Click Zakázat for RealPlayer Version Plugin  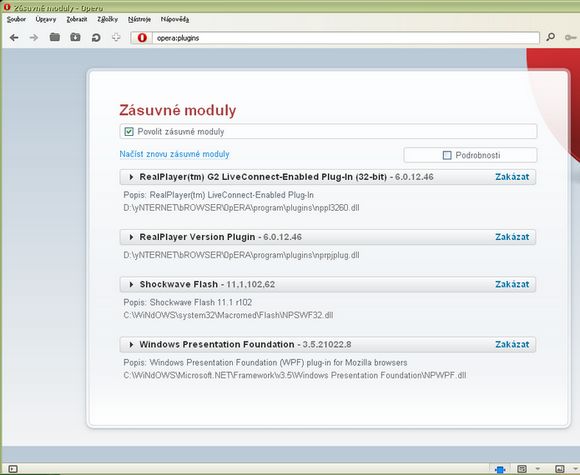coord(512,237)
